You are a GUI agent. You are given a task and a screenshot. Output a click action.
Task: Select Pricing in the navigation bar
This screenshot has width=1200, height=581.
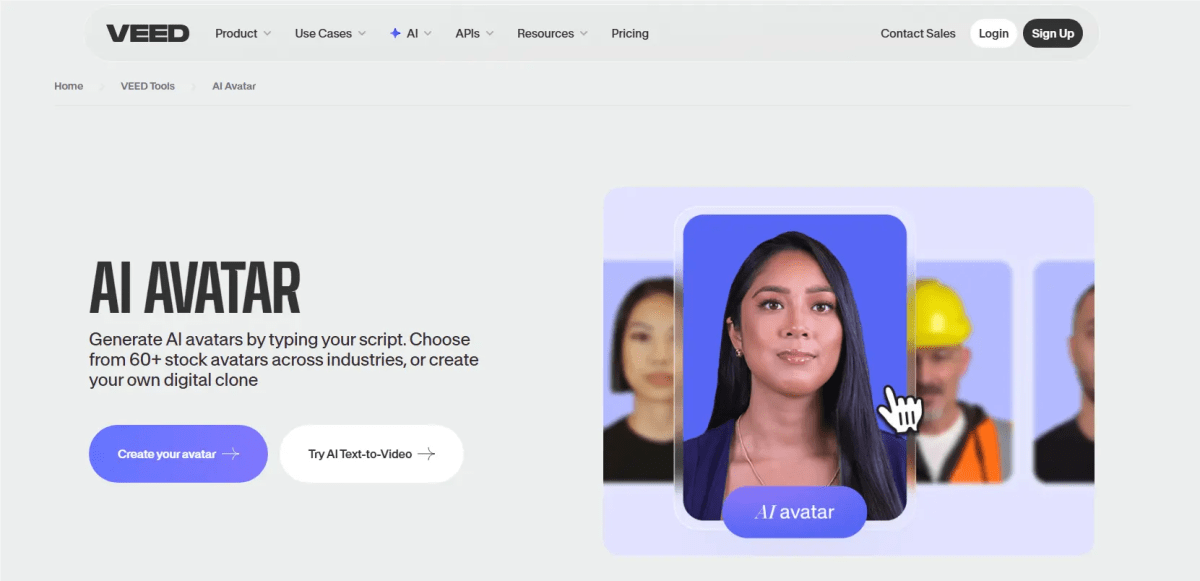pos(629,33)
